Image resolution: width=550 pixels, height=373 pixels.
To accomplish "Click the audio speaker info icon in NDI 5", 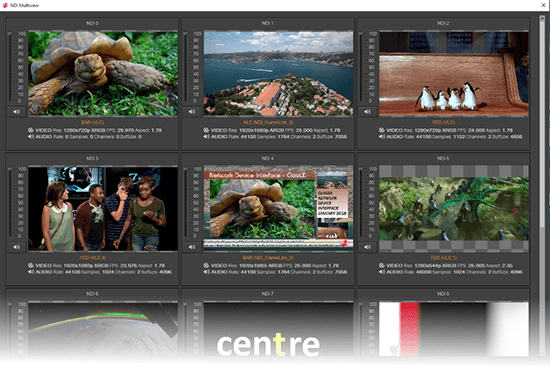I will click(x=382, y=272).
